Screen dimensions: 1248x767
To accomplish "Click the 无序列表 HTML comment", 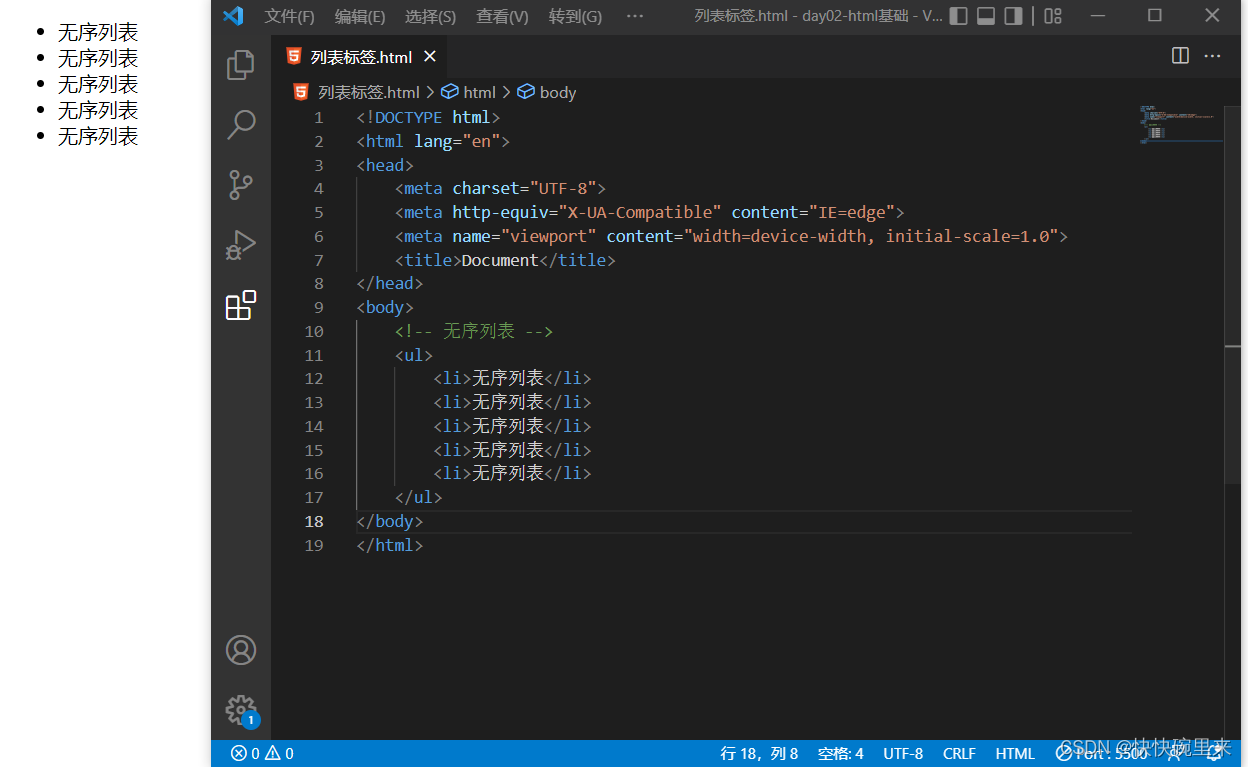I will coord(474,331).
